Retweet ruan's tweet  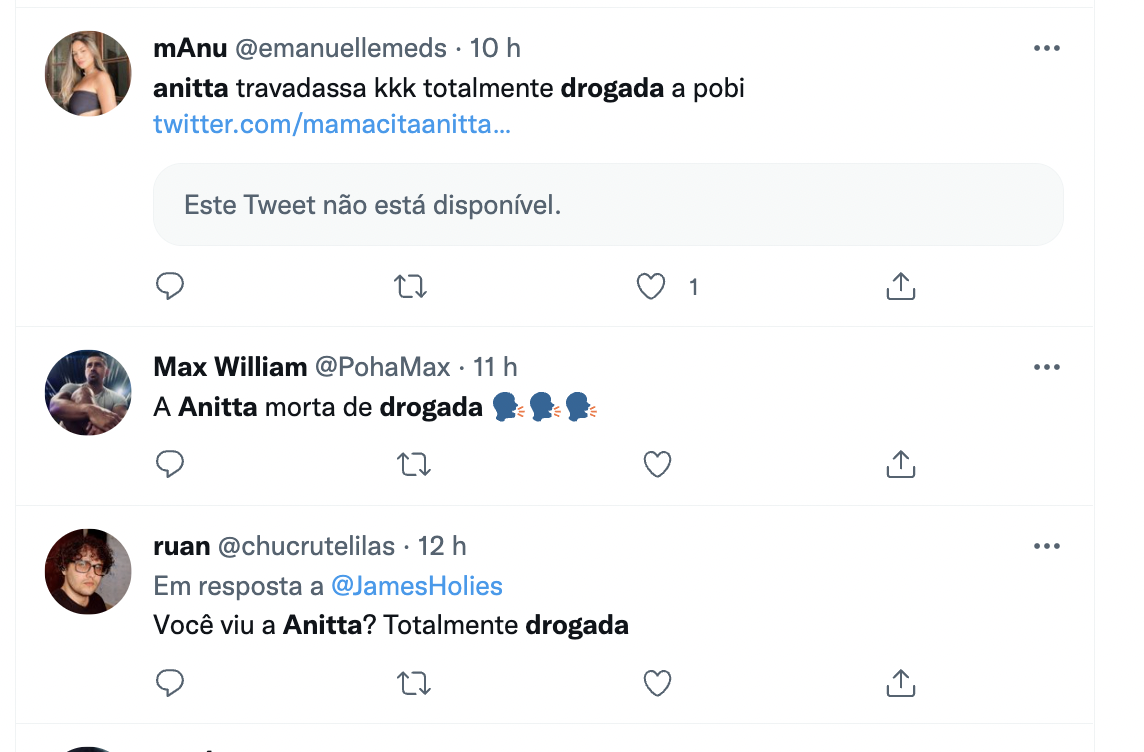pyautogui.click(x=411, y=683)
